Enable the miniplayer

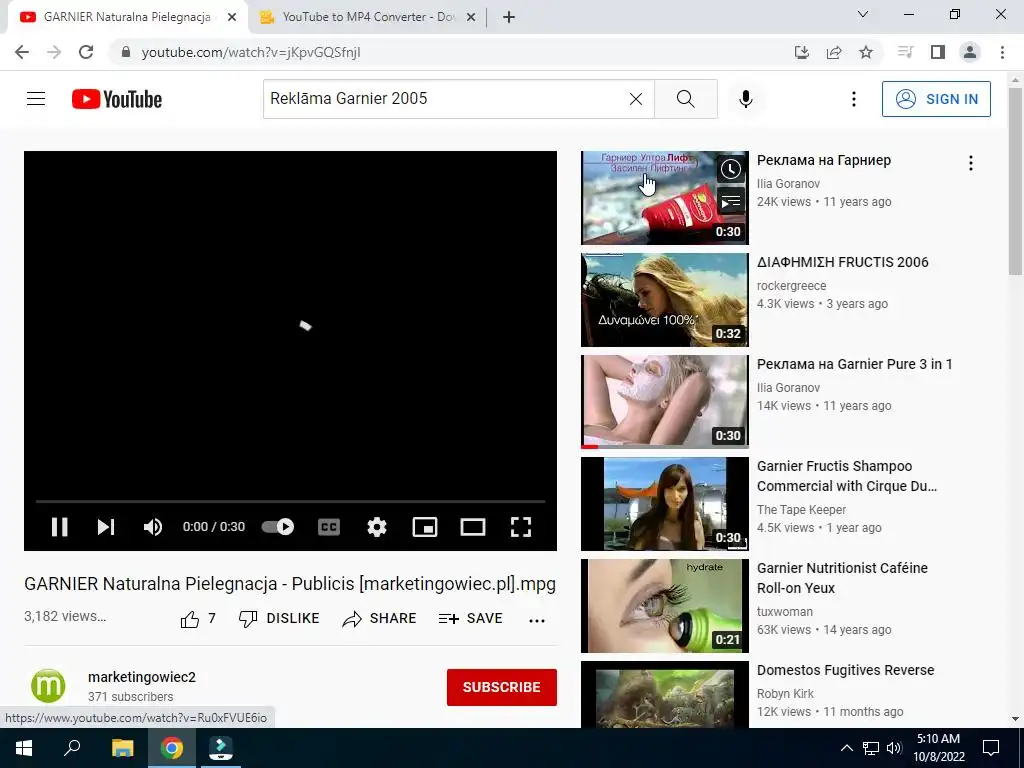tap(424, 526)
